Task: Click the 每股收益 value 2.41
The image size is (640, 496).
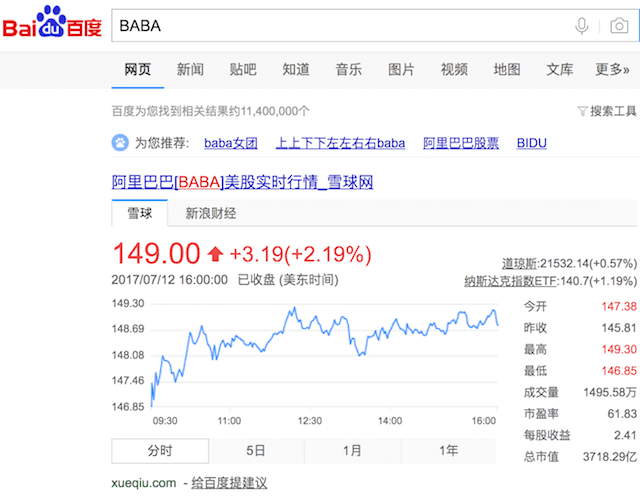Action: tap(625, 436)
